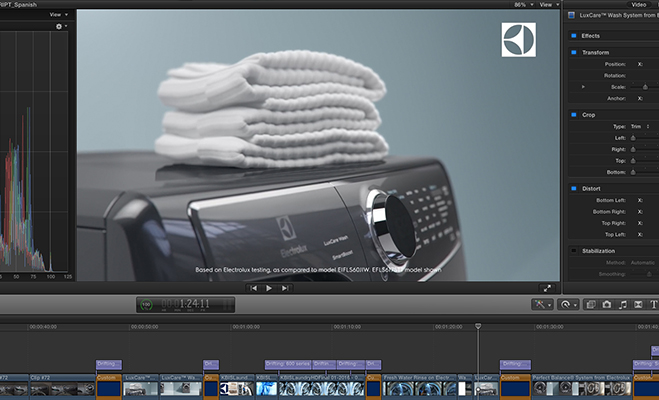The image size is (659, 400).
Task: Select the Perfect Balance System clip
Action: (582, 385)
